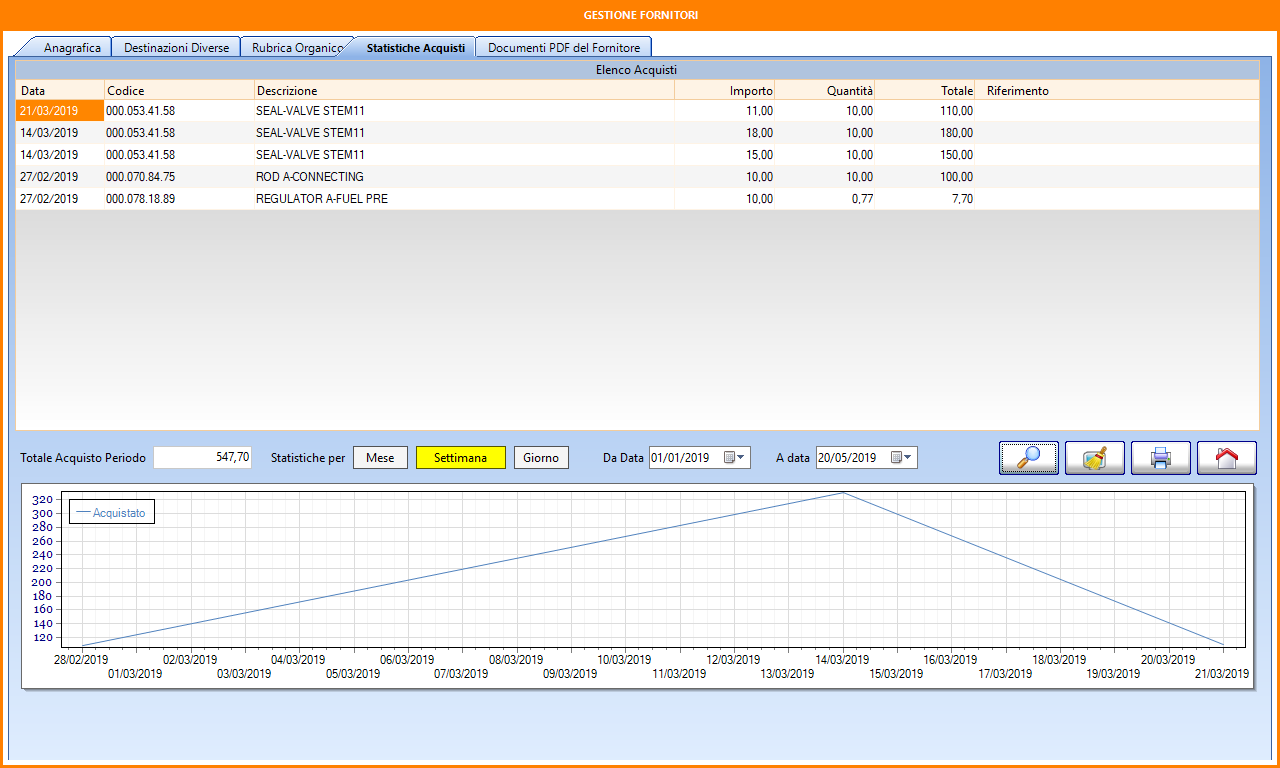This screenshot has width=1280, height=768.
Task: Click the code 000.078.18.89
Action: click(x=141, y=199)
